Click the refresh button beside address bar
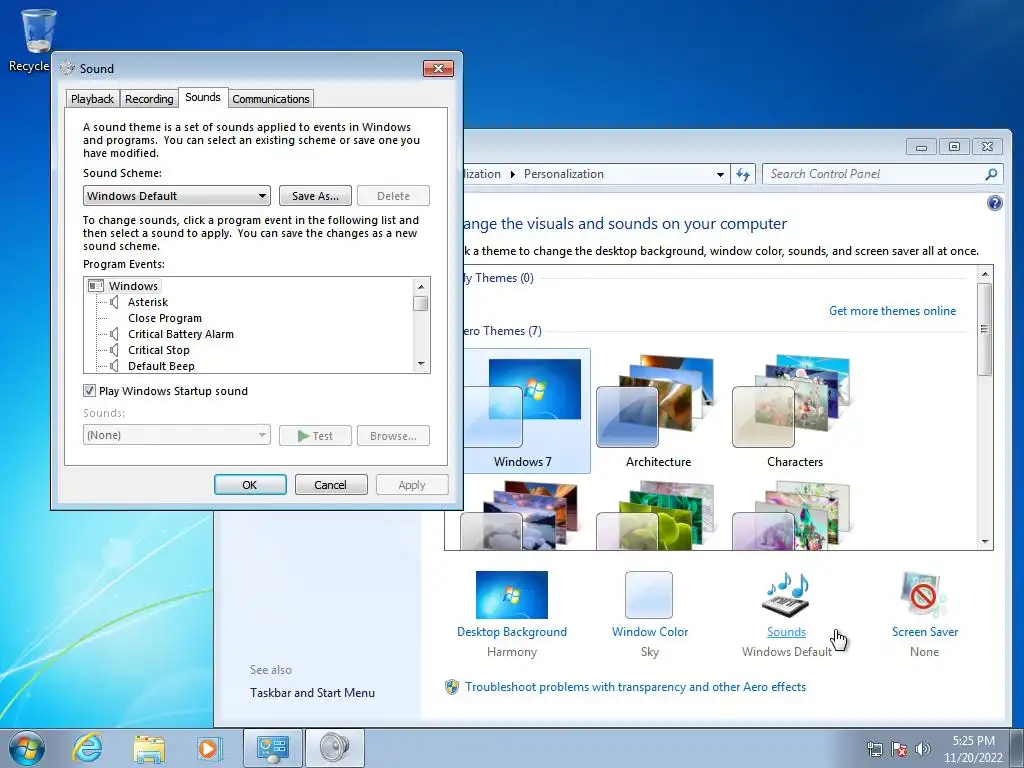The width and height of the screenshot is (1024, 768). click(743, 174)
